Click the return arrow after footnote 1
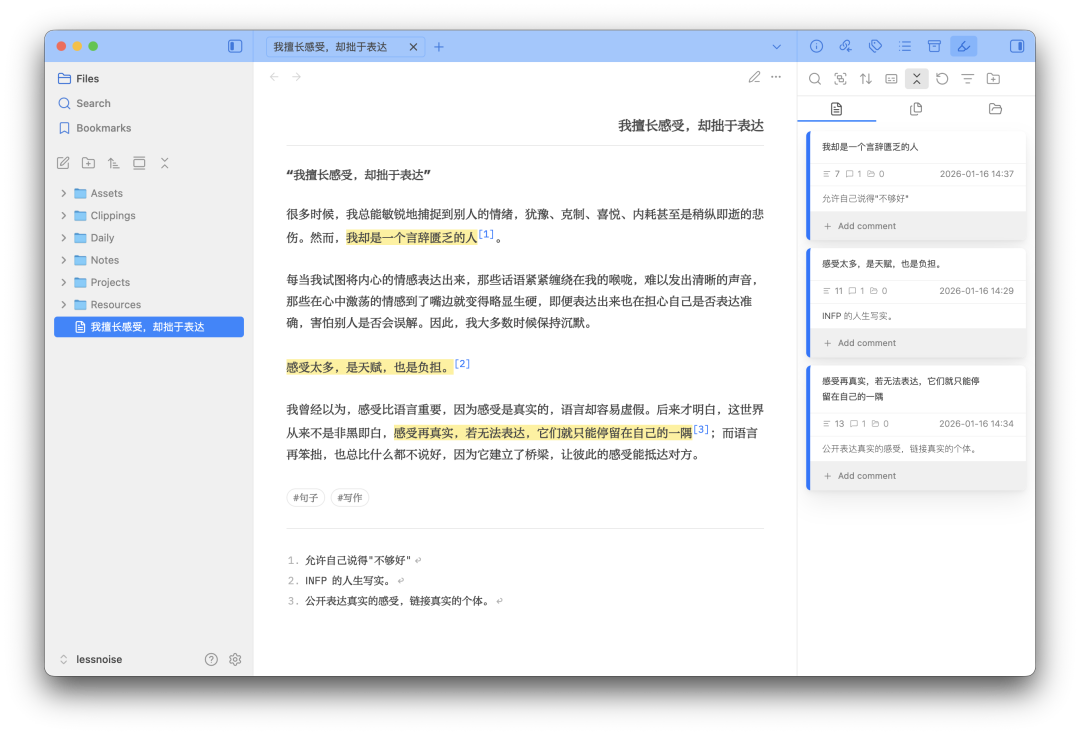 [x=418, y=561]
